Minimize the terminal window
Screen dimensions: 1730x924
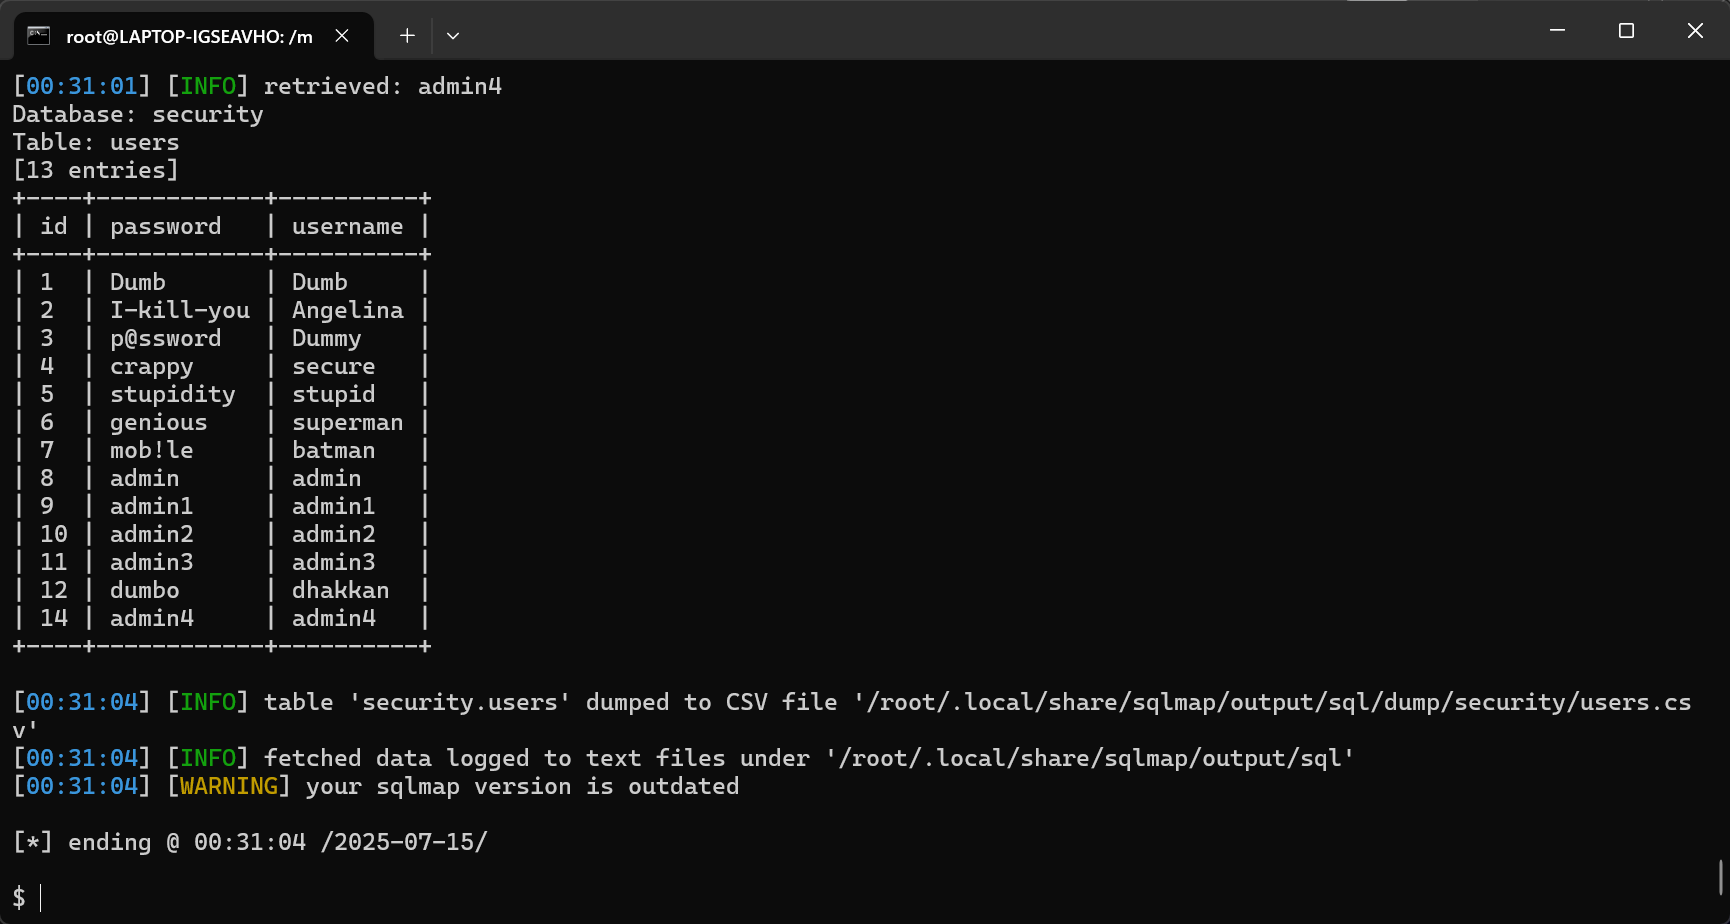click(x=1557, y=31)
